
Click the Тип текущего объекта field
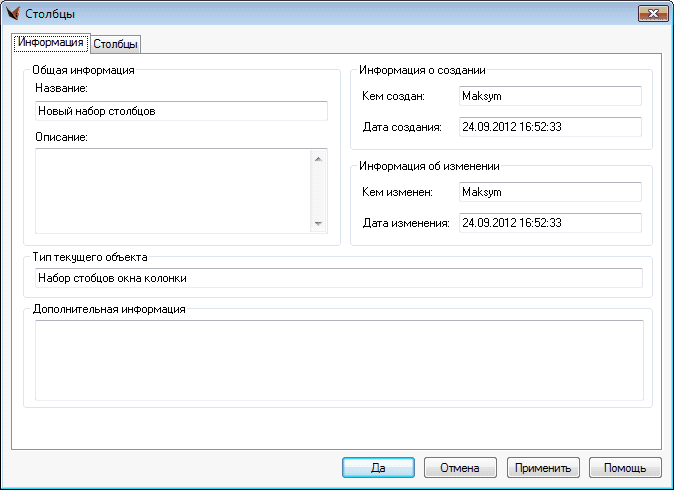[x=338, y=278]
